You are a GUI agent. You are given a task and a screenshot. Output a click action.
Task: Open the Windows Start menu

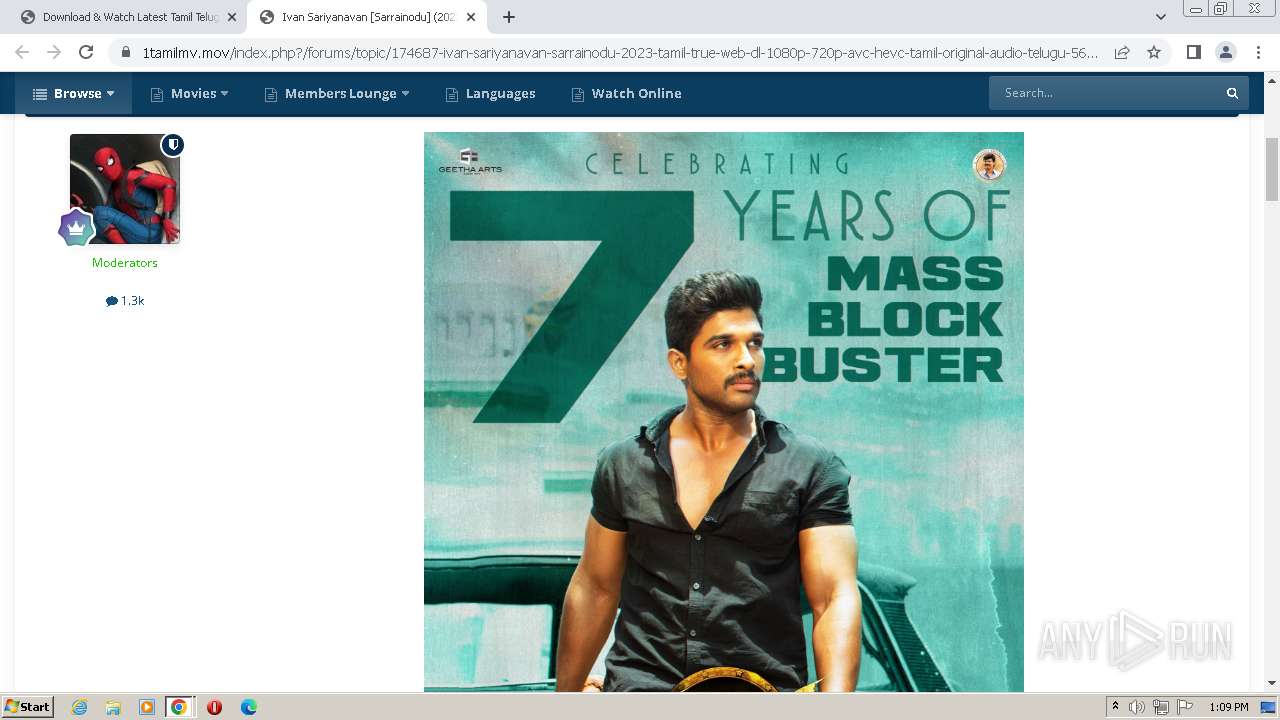(28, 706)
